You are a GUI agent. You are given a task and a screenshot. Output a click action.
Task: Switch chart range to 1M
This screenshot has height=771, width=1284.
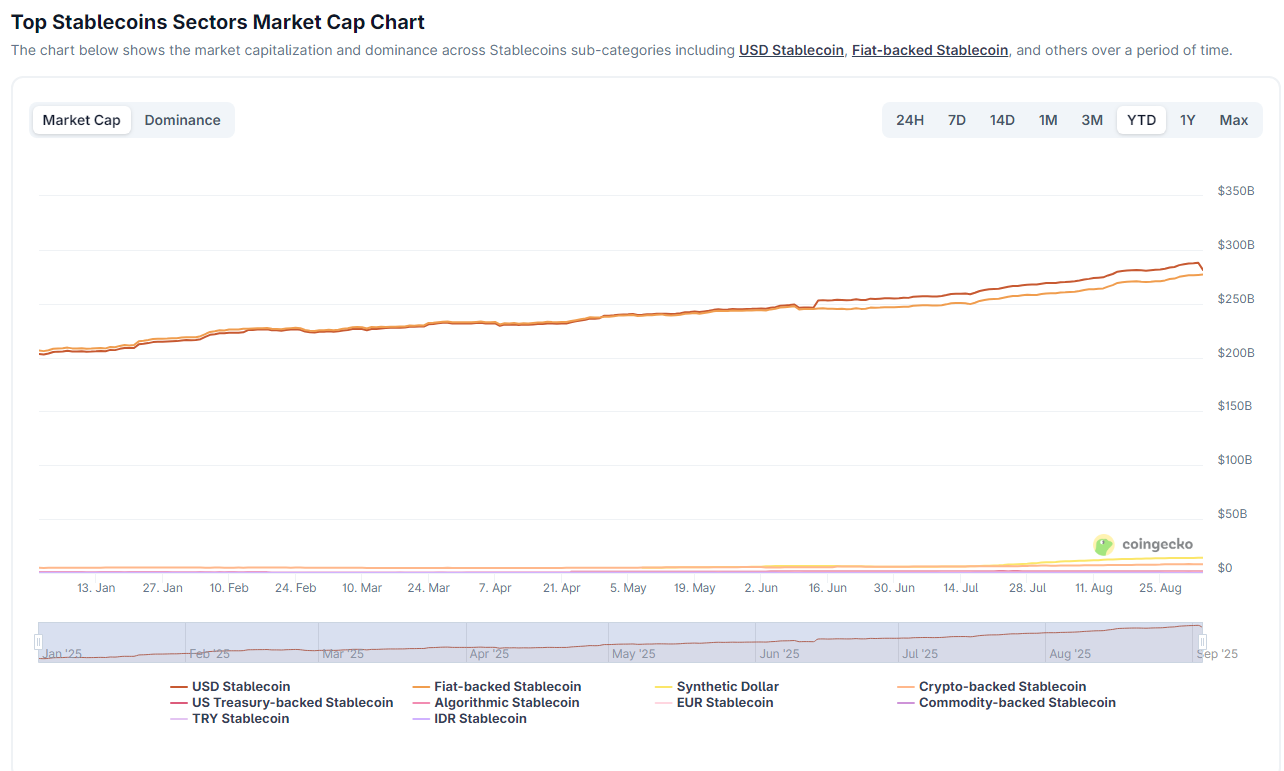tap(1047, 120)
